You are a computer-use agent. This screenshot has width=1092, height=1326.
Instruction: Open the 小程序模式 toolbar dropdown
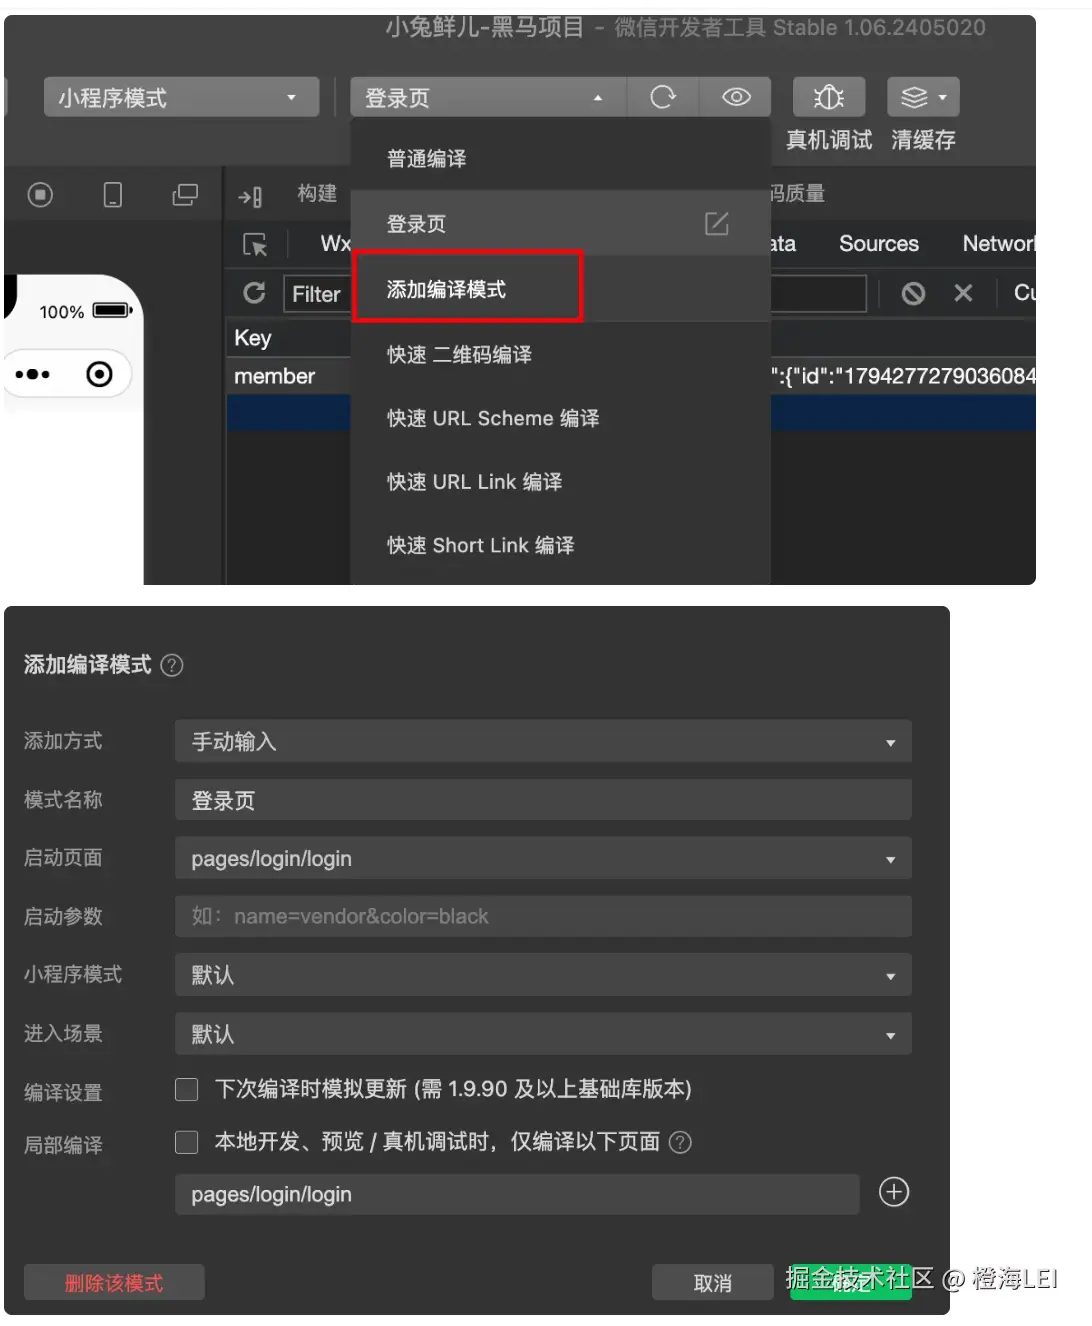click(181, 97)
